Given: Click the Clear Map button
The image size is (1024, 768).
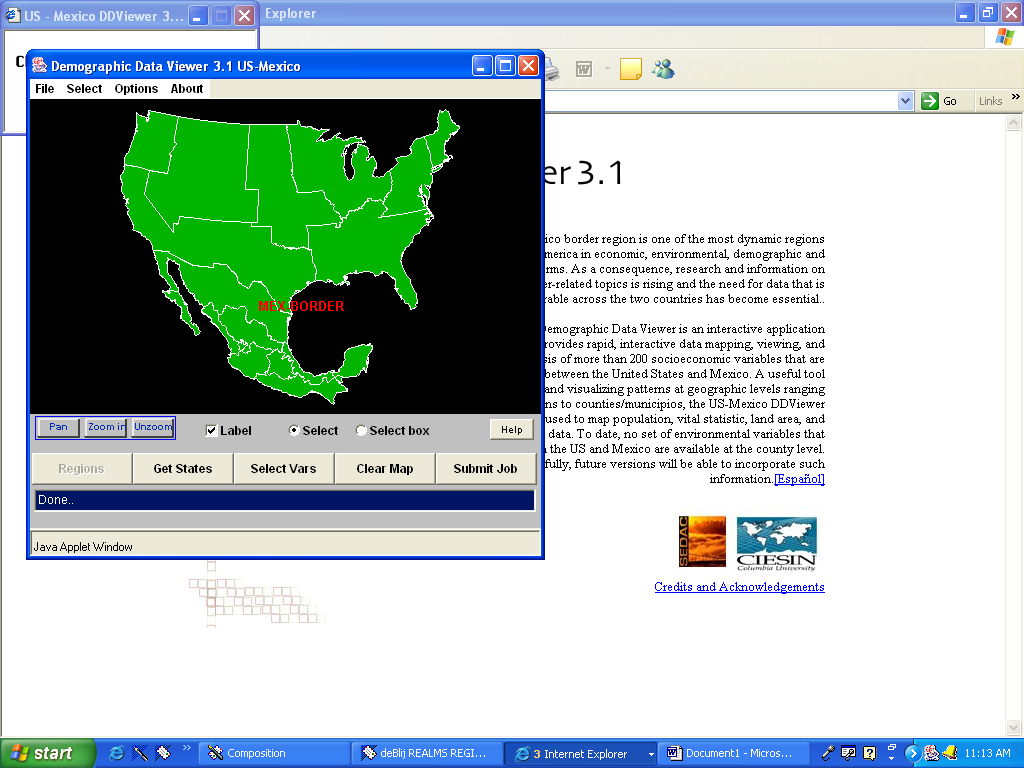Looking at the screenshot, I should coord(385,469).
